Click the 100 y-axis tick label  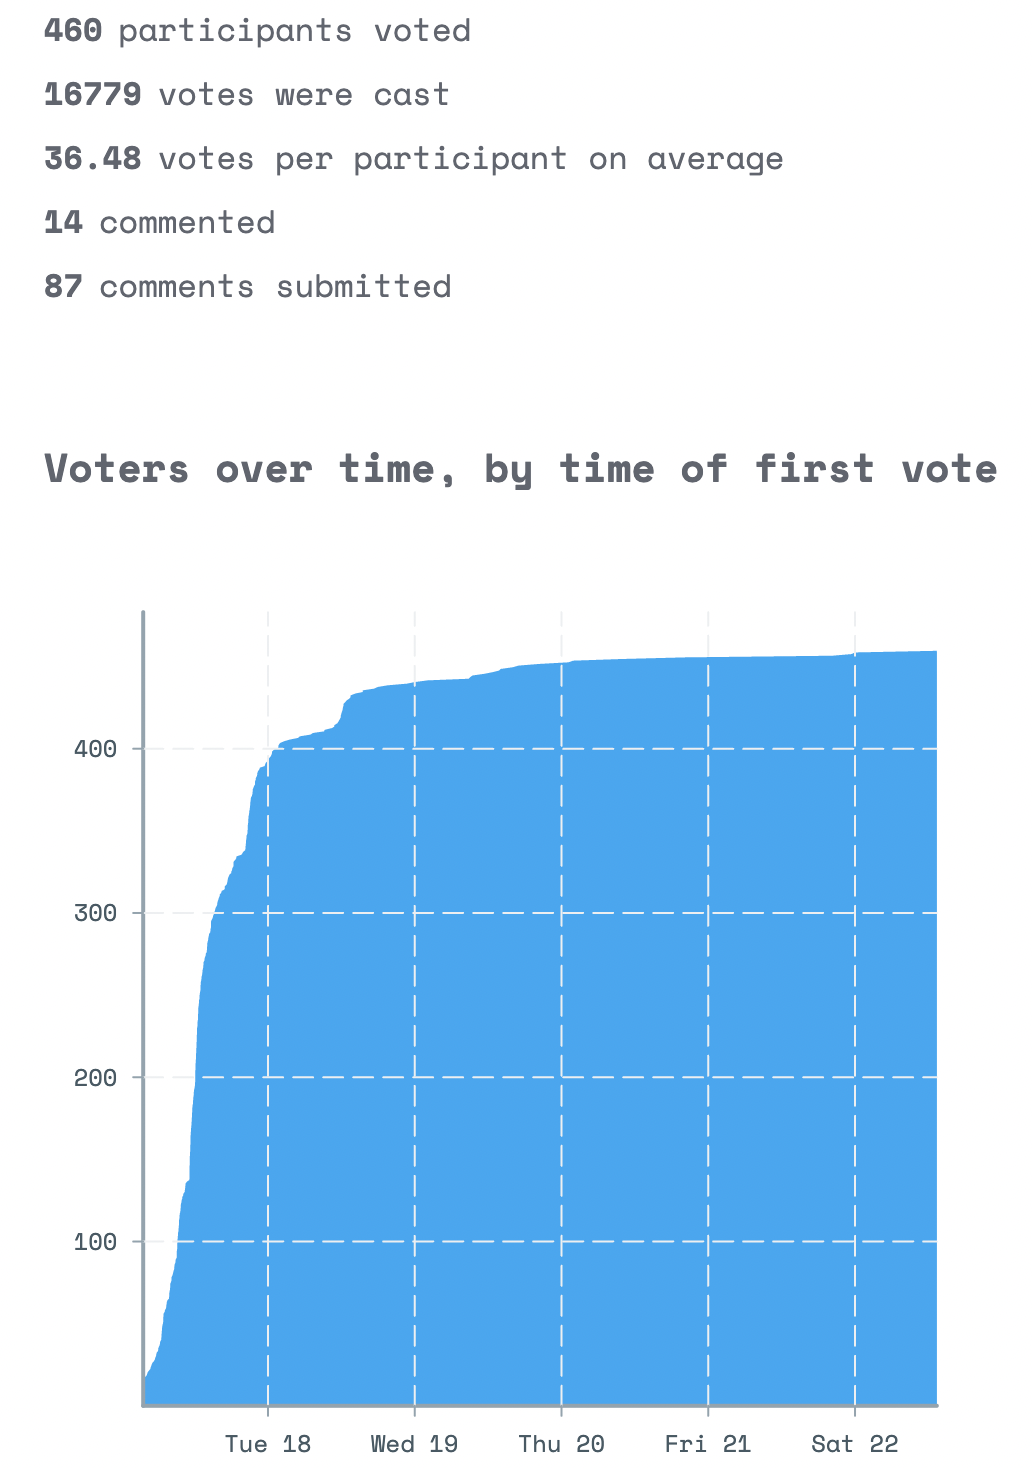pyautogui.click(x=96, y=1242)
